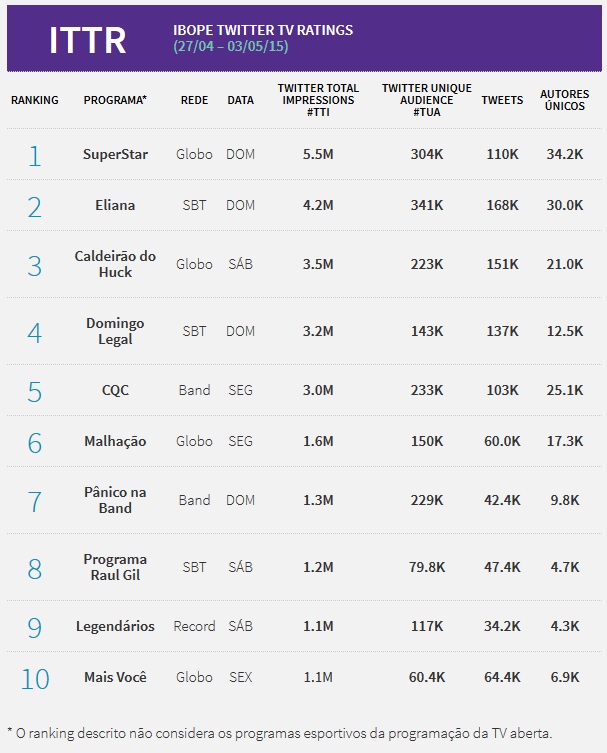Screen dimensions: 607x753
Task: Click the Twitter Unique Audience #TUA header
Action: [x=426, y=101]
